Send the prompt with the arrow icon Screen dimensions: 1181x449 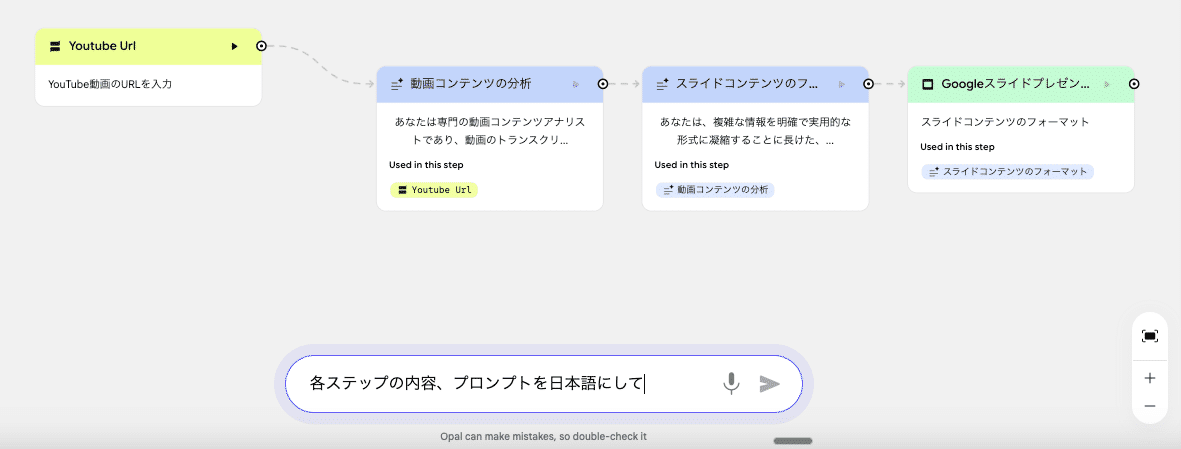pyautogui.click(x=769, y=383)
